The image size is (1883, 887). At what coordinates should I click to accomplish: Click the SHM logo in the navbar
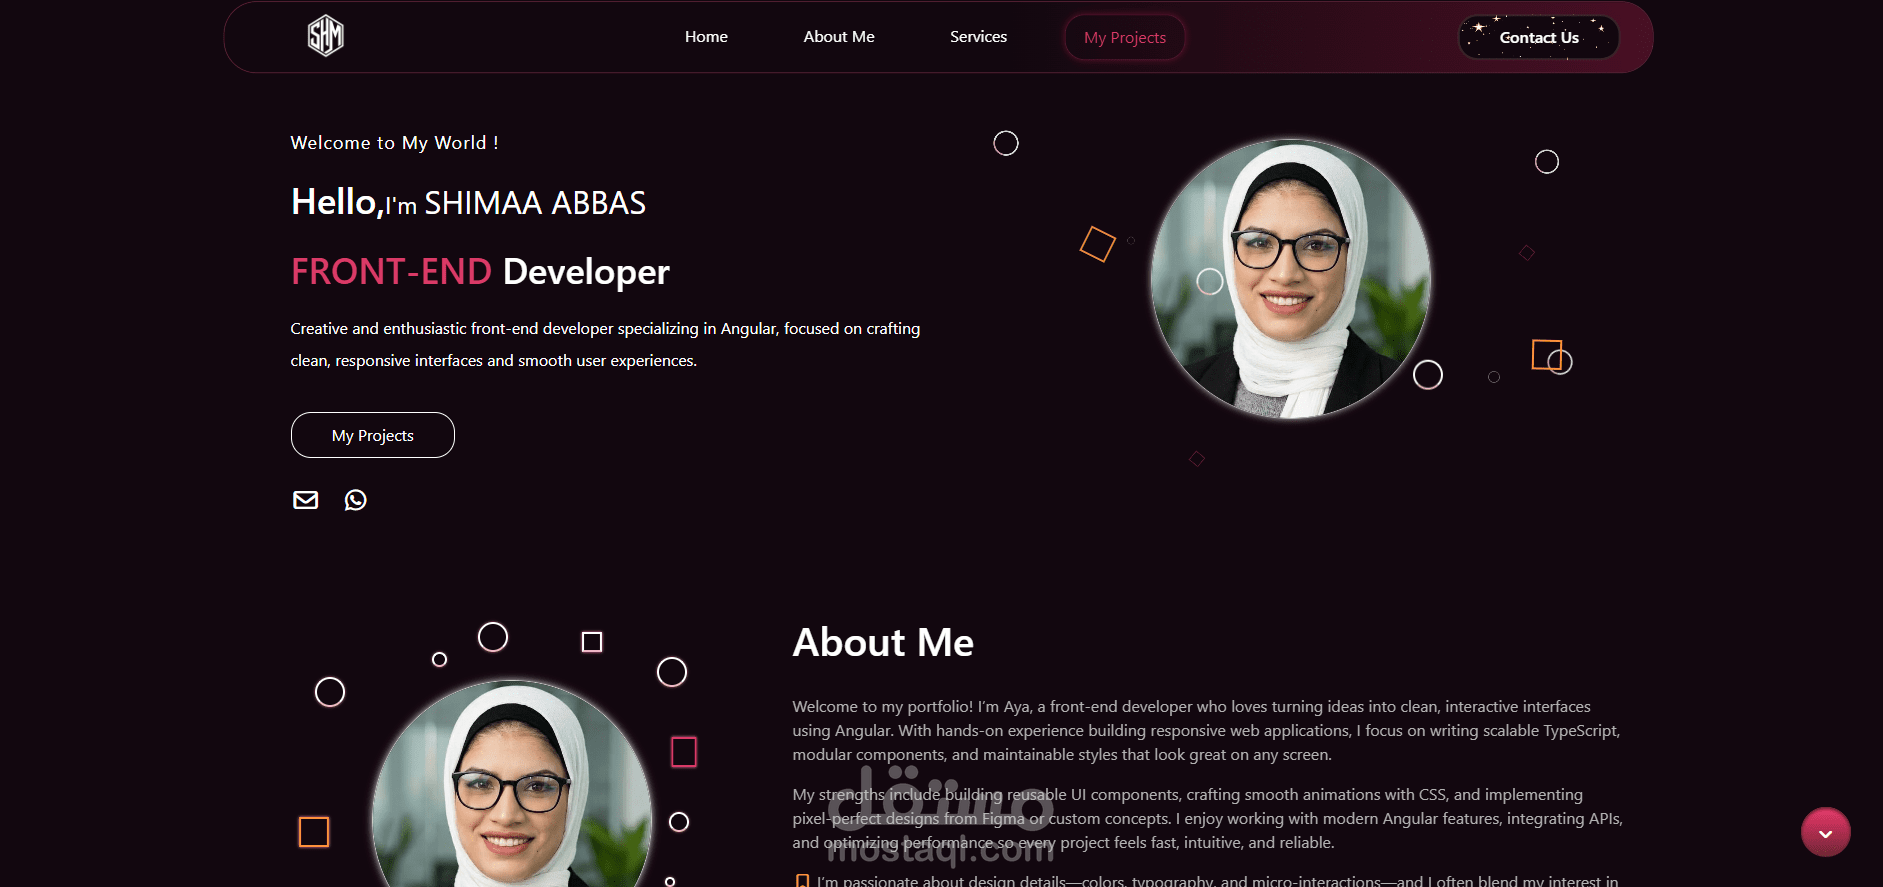coord(325,36)
